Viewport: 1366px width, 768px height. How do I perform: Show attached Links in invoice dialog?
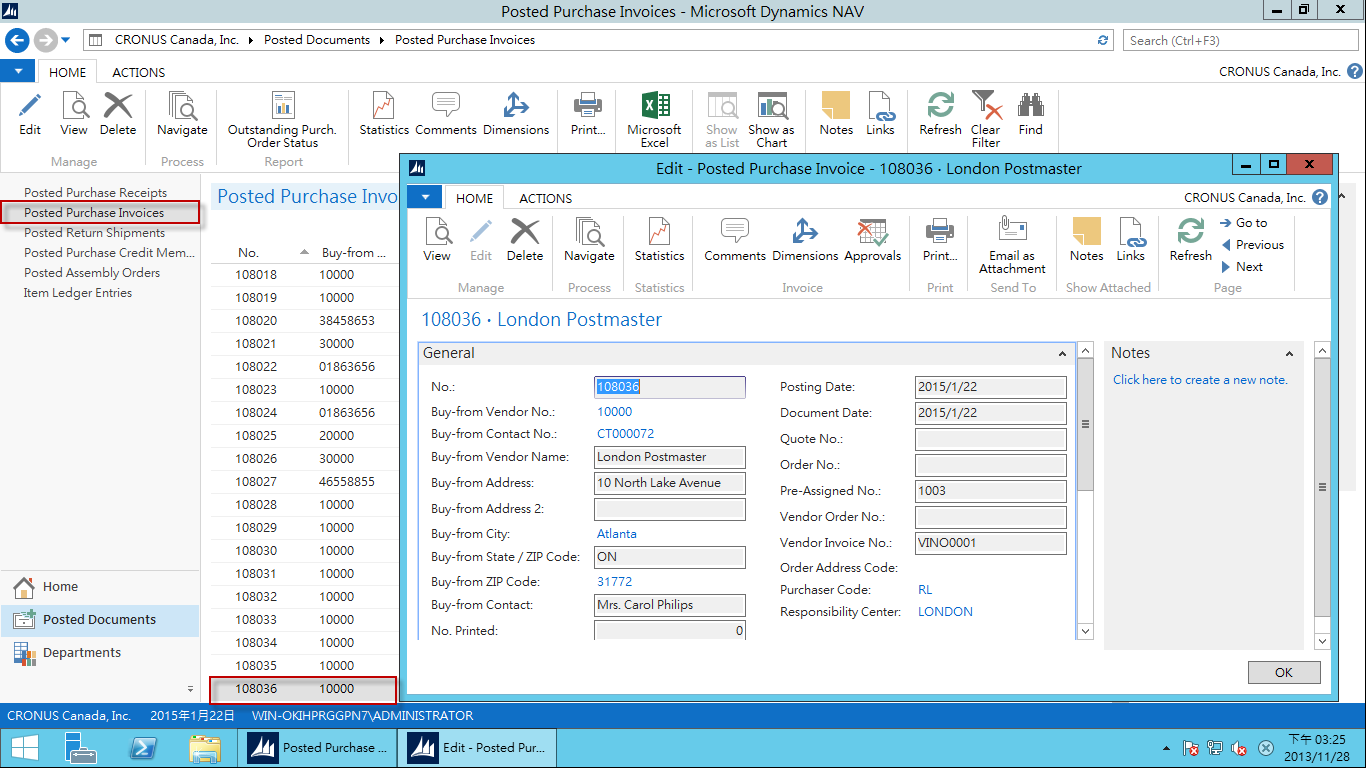1131,240
